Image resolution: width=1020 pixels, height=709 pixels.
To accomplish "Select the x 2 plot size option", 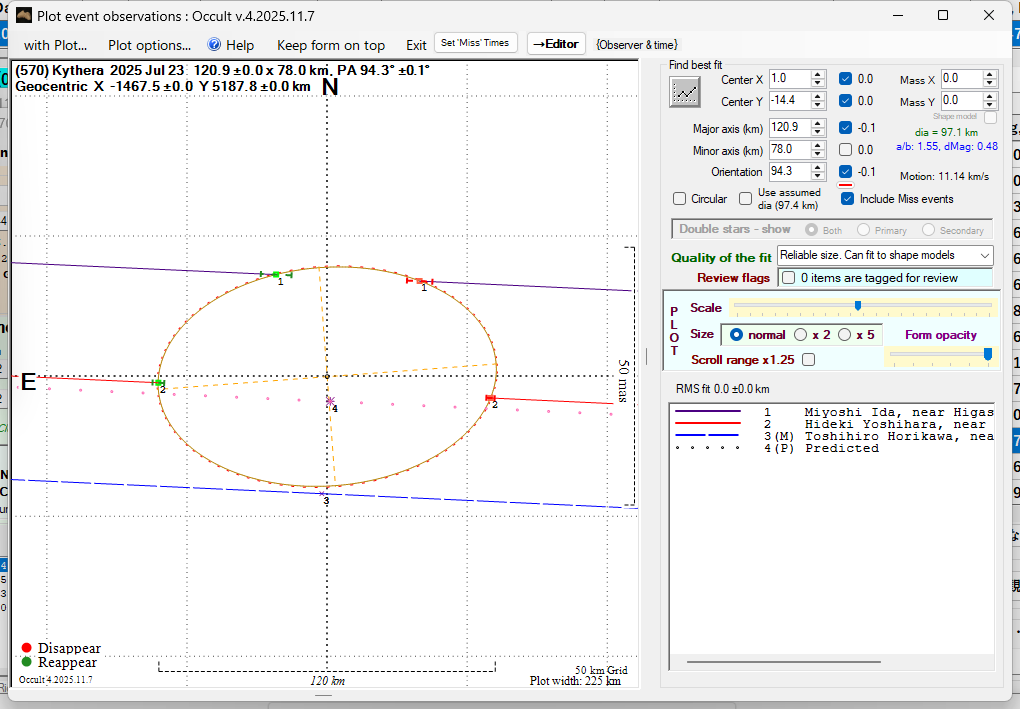I will (x=800, y=335).
